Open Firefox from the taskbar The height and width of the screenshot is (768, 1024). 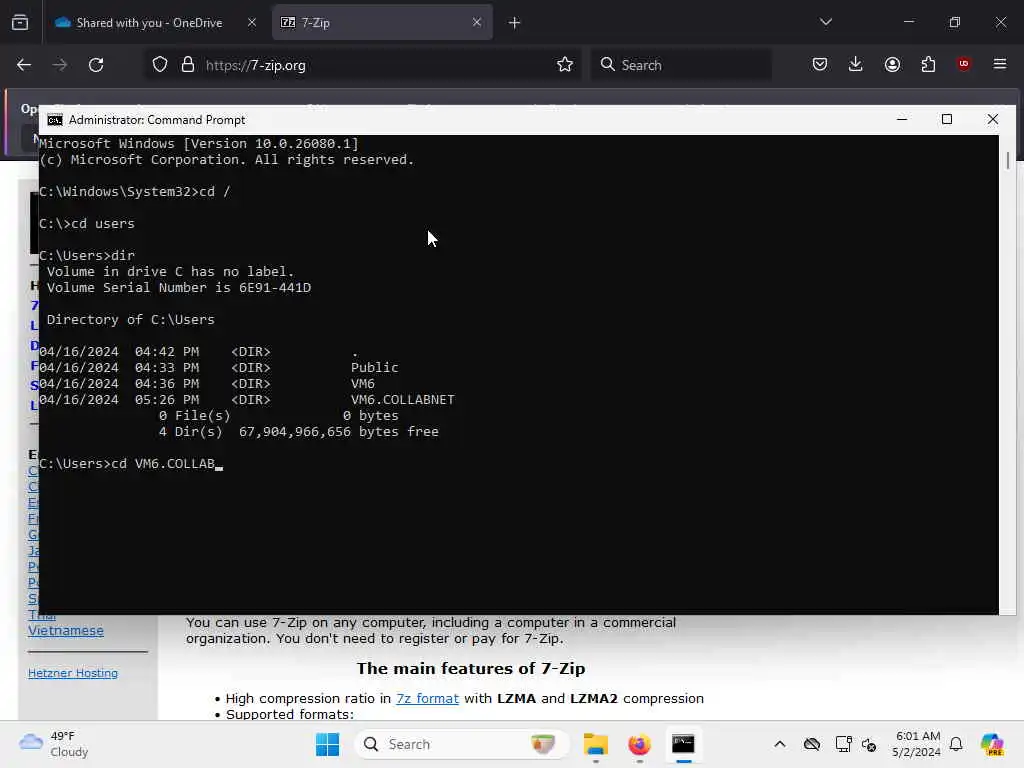pos(639,744)
